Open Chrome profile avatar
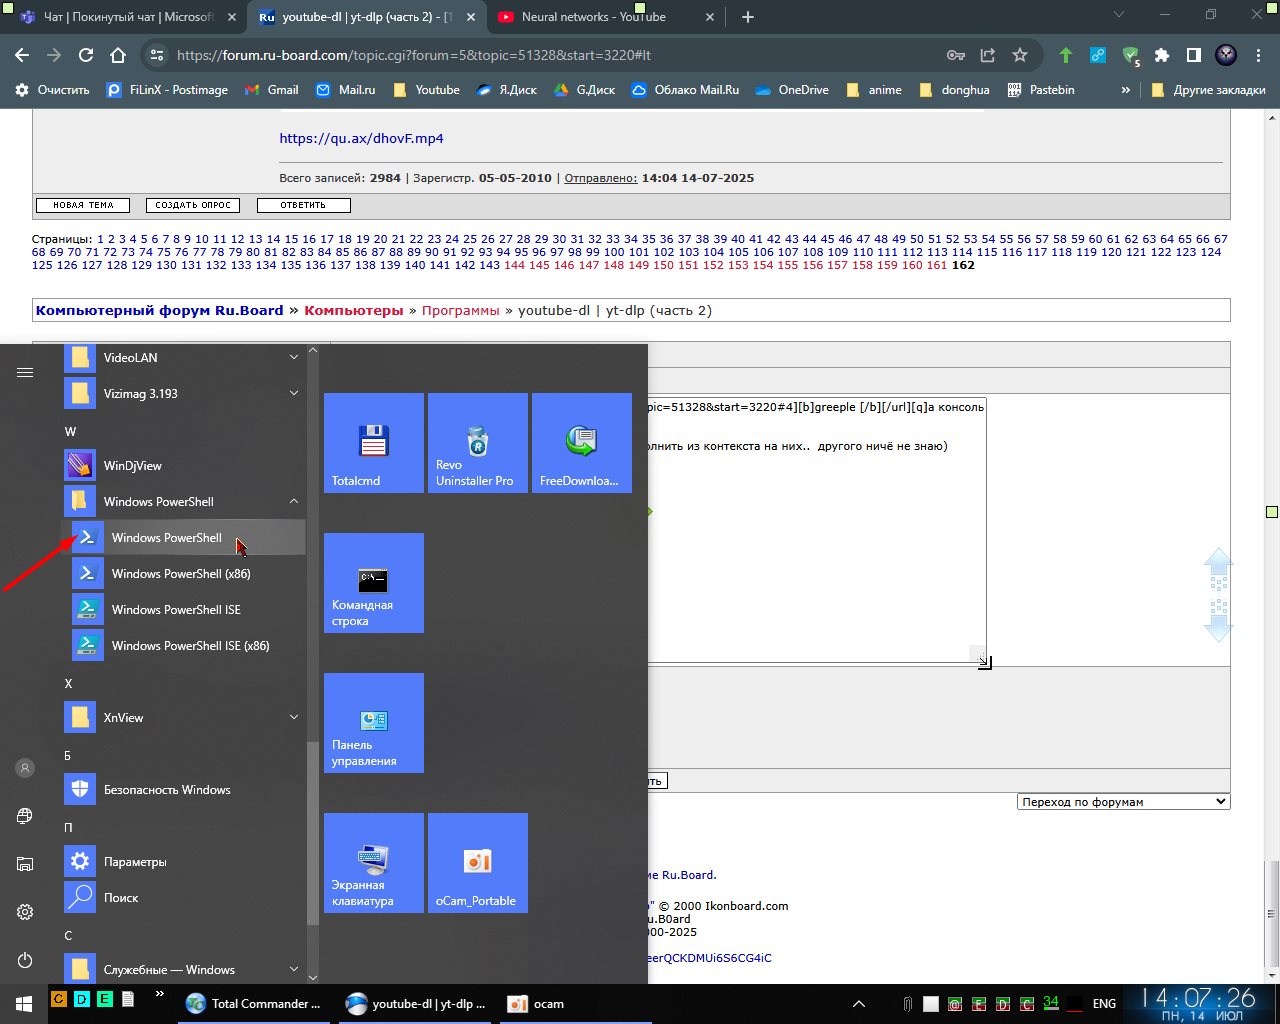This screenshot has width=1280, height=1024. (x=1226, y=55)
